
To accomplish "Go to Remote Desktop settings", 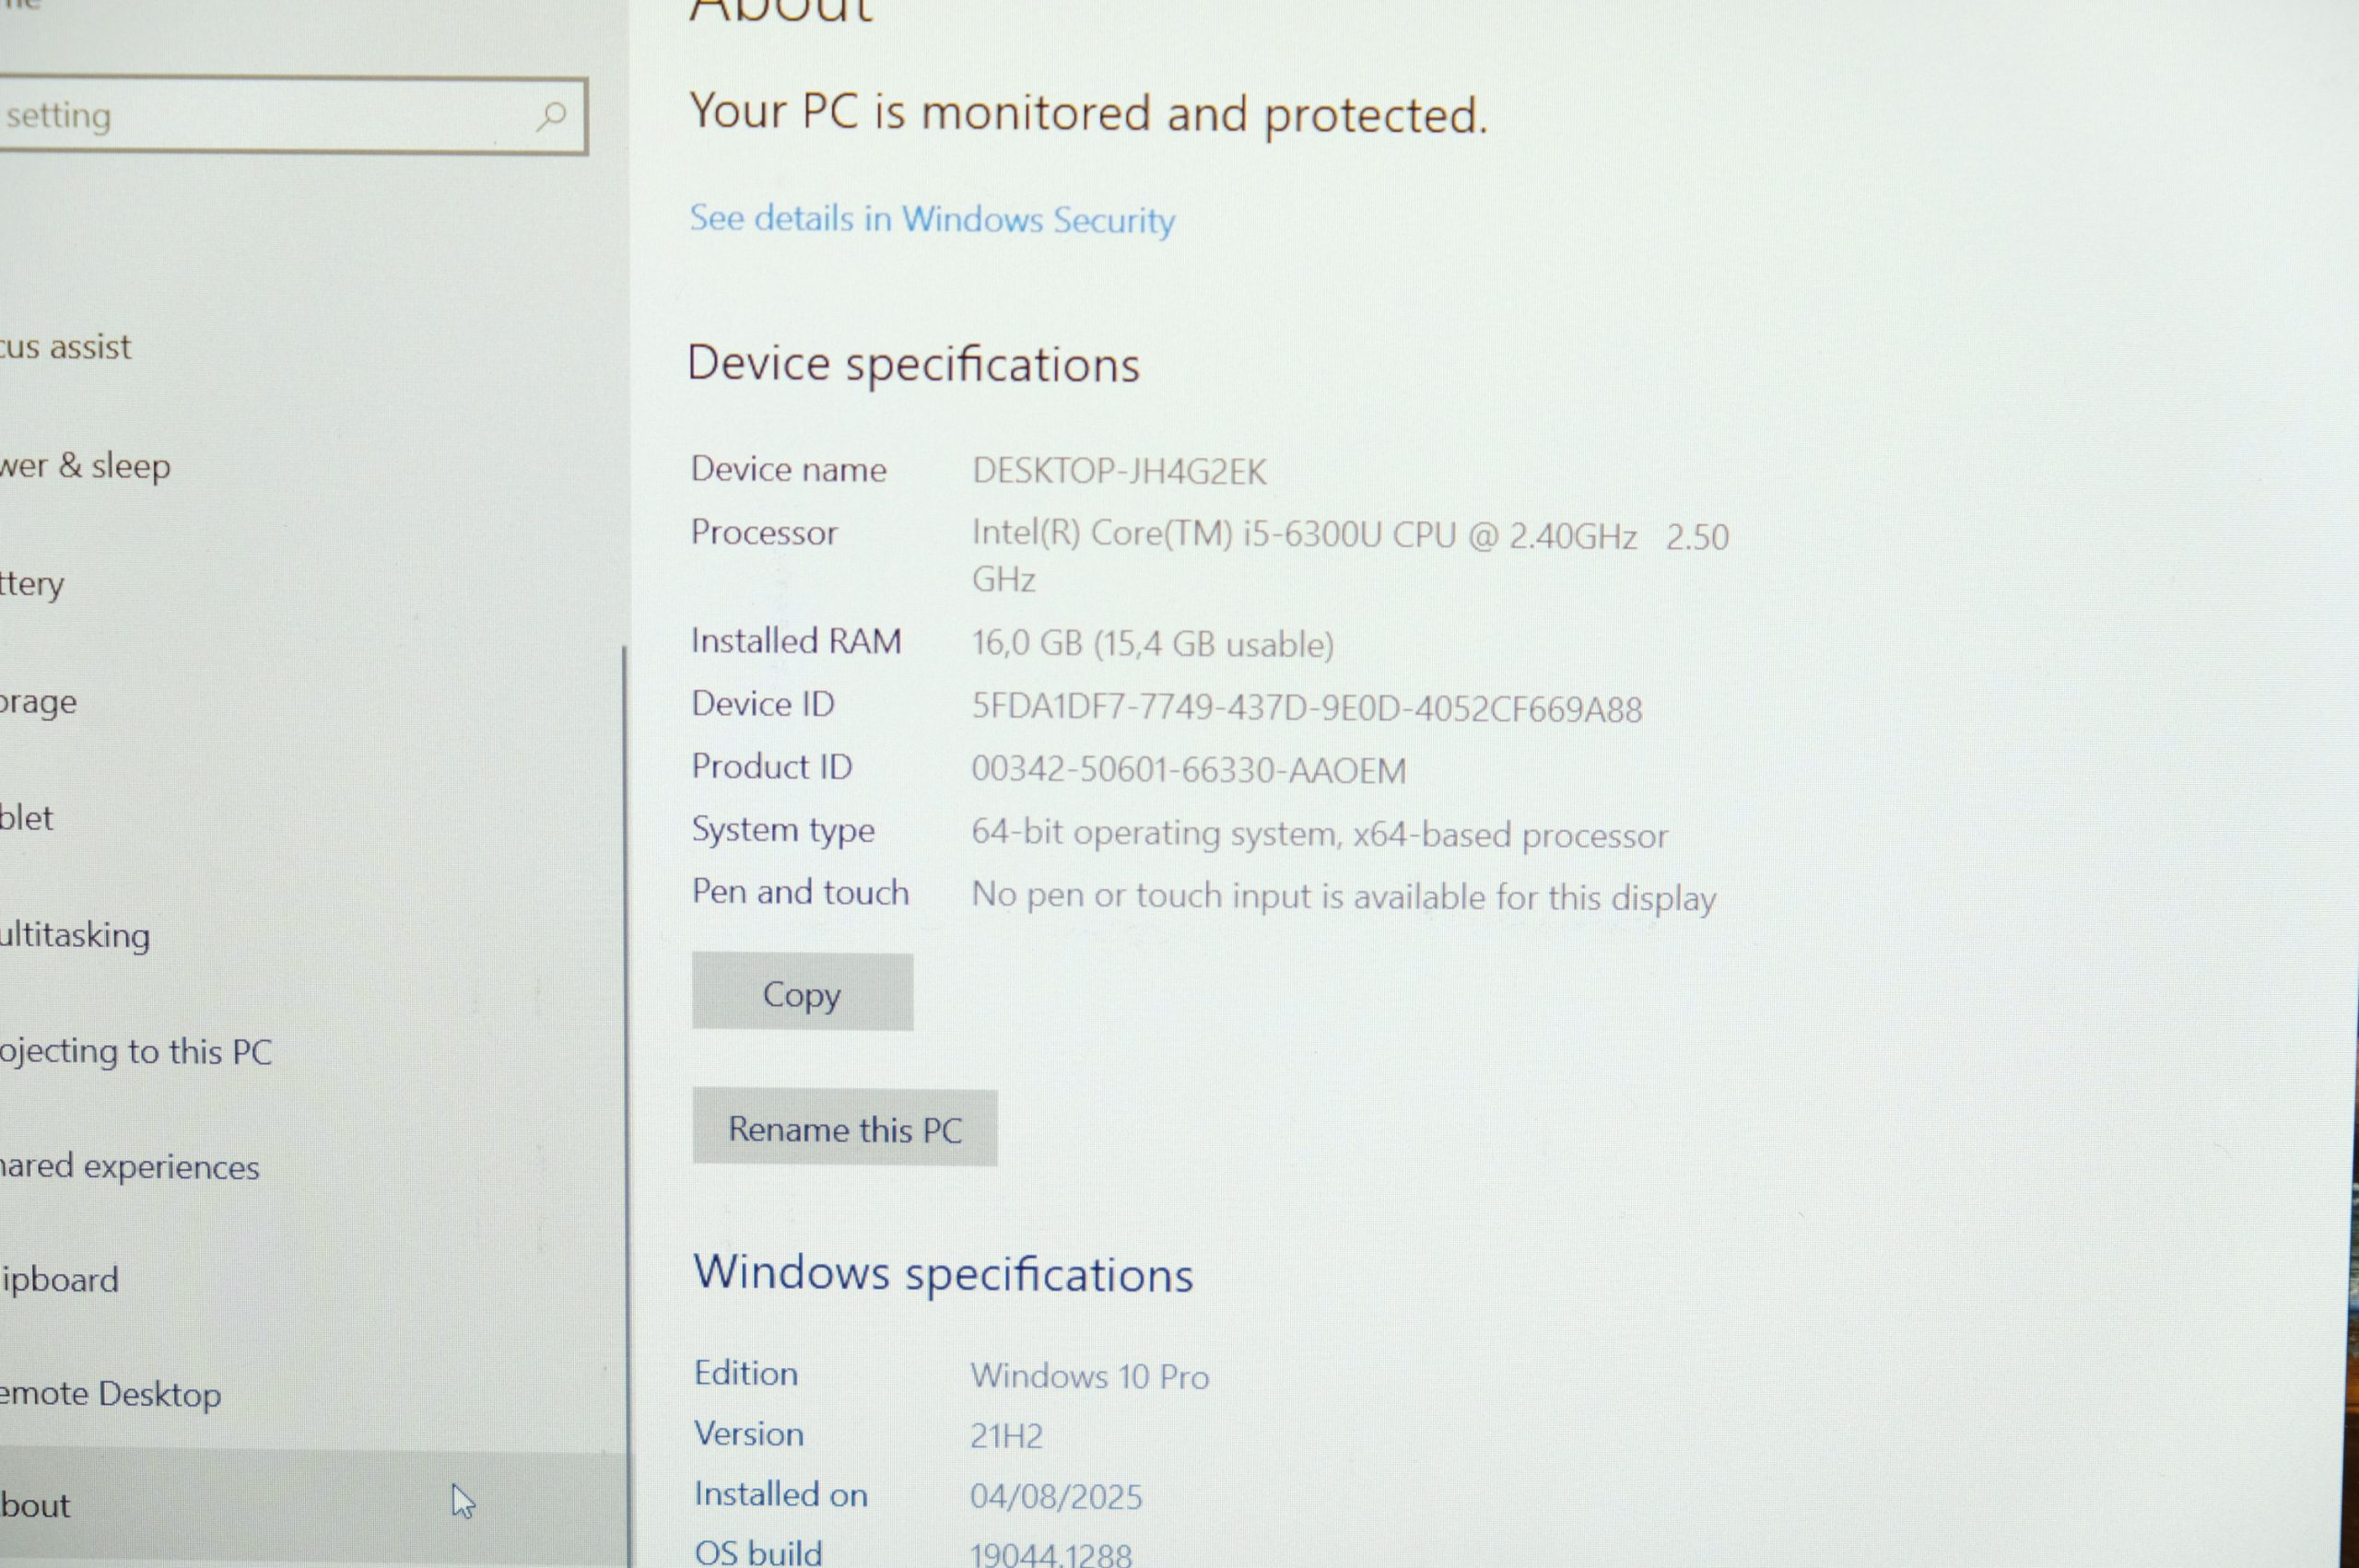I will pos(110,1394).
